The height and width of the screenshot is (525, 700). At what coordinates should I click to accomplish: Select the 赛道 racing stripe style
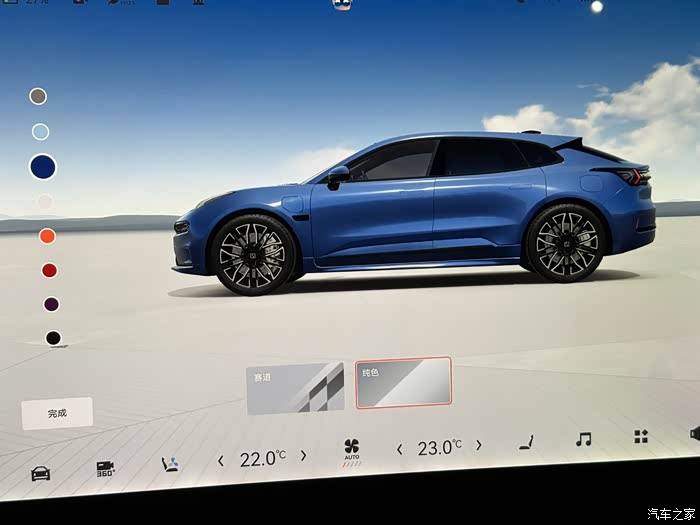point(295,388)
